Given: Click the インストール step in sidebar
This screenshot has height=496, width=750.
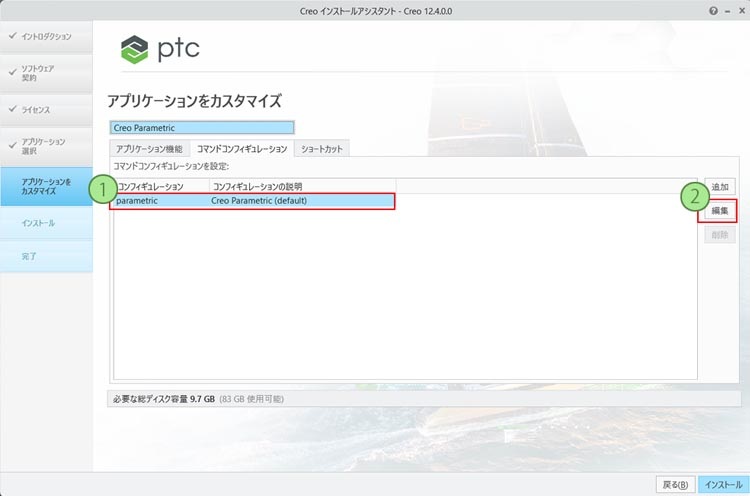Looking at the screenshot, I should pyautogui.click(x=46, y=223).
